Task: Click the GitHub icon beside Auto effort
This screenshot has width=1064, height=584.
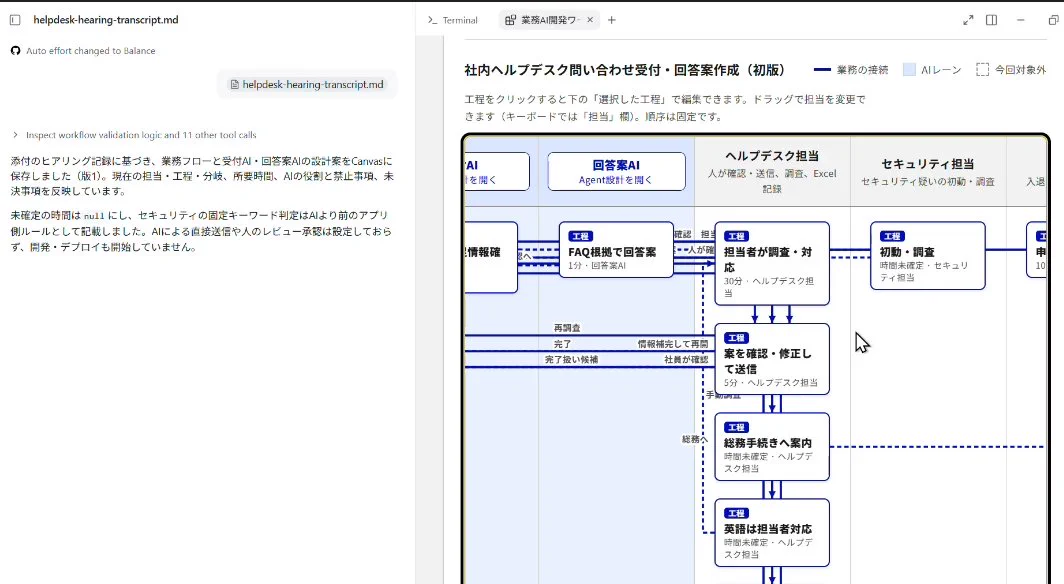Action: pyautogui.click(x=16, y=51)
